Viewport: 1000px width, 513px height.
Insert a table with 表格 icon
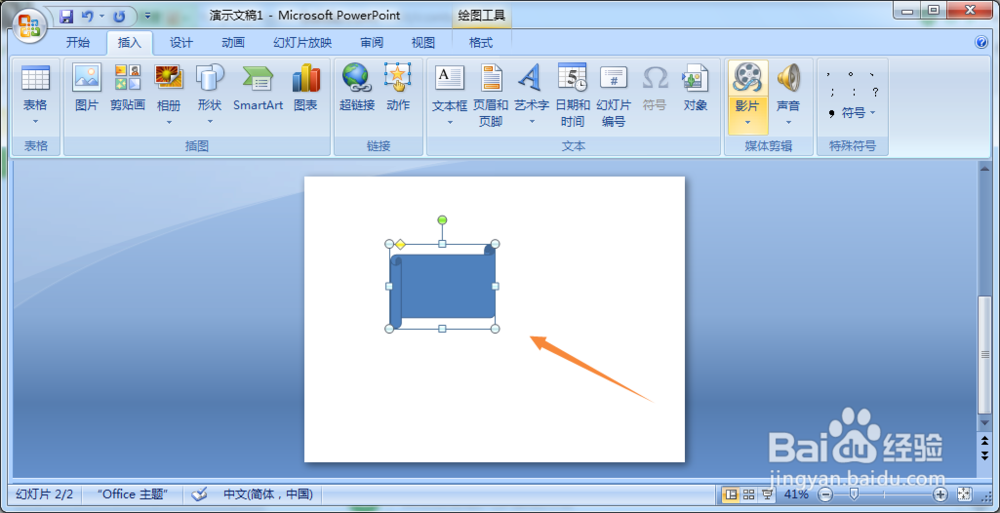pos(36,78)
